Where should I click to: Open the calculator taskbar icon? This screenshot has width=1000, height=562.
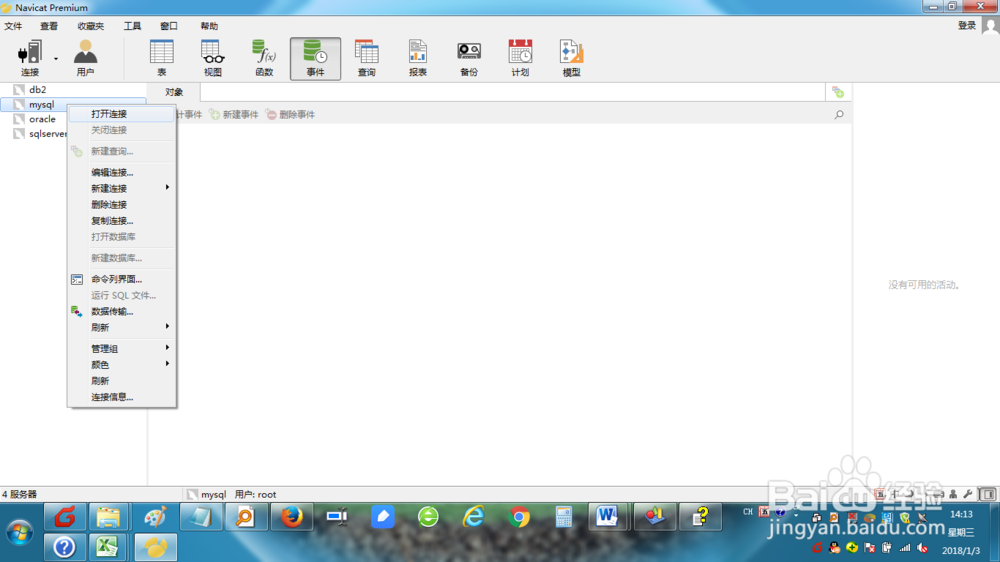[x=564, y=517]
